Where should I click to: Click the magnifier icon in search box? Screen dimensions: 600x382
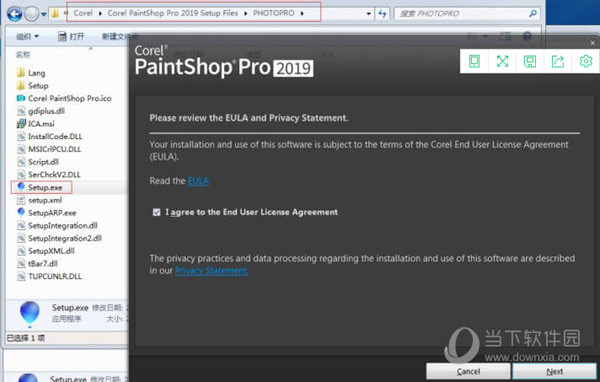coord(533,14)
